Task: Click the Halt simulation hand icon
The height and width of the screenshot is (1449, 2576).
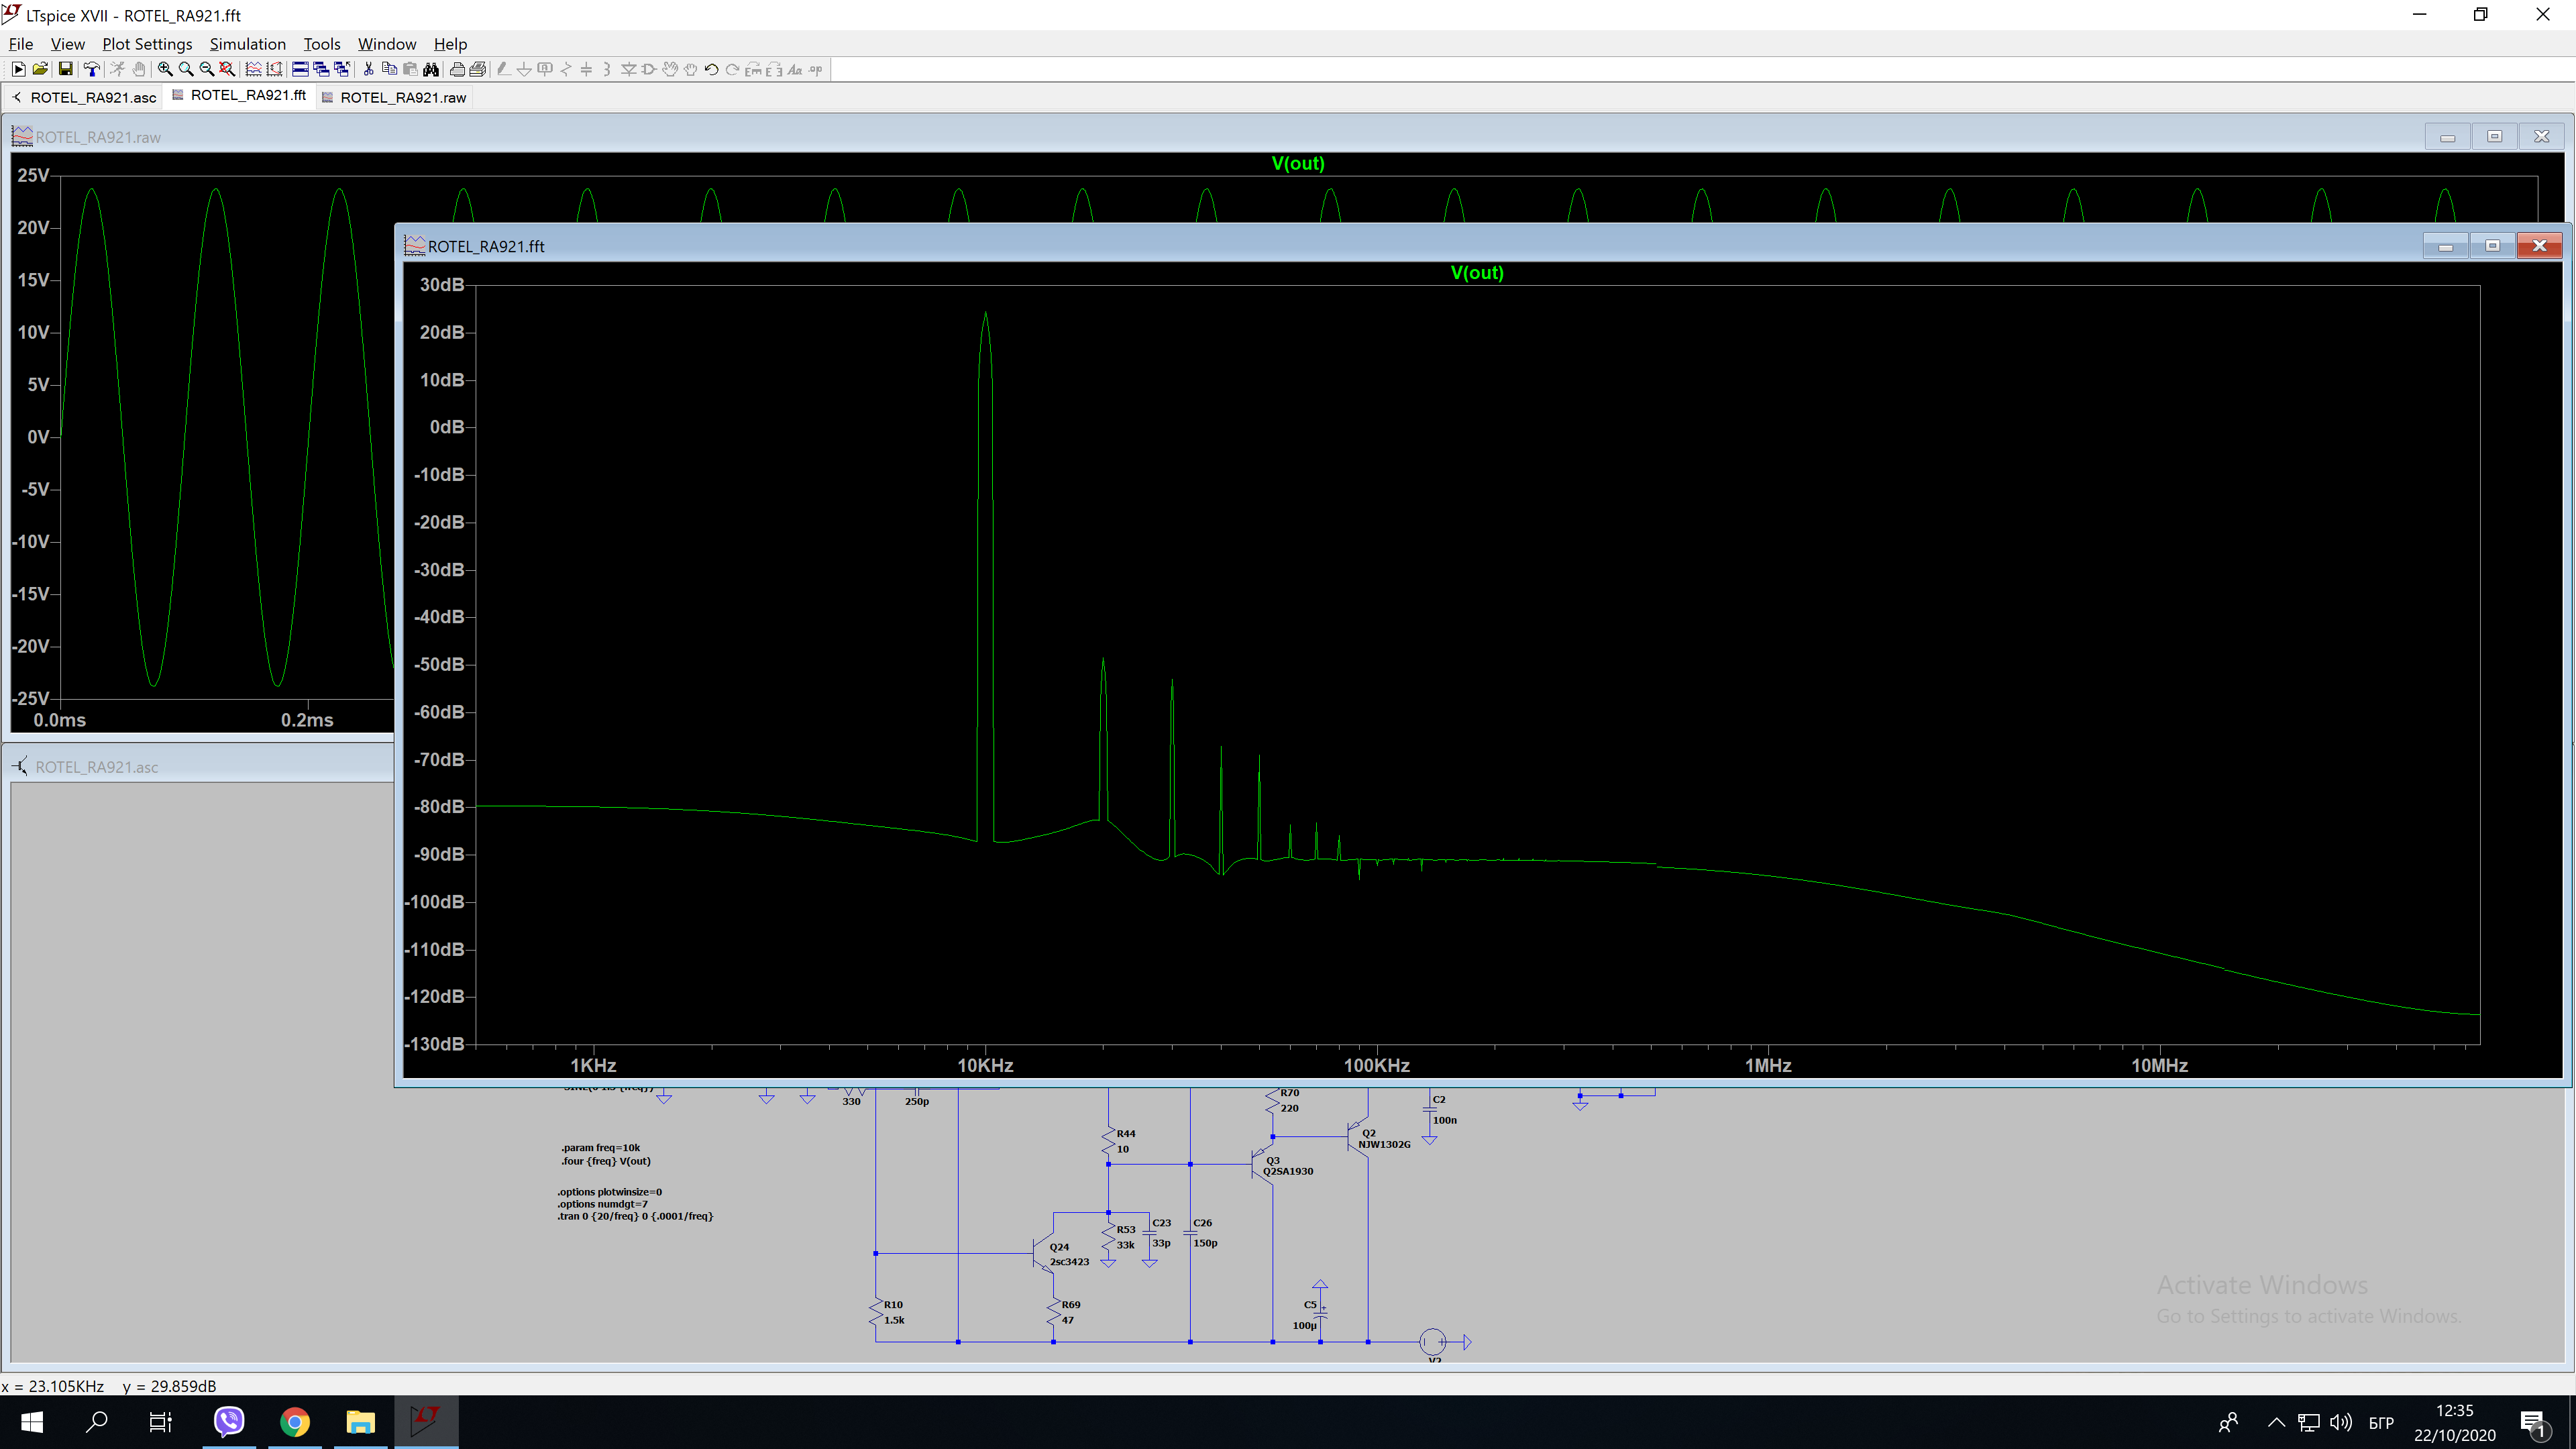Action: [x=139, y=69]
